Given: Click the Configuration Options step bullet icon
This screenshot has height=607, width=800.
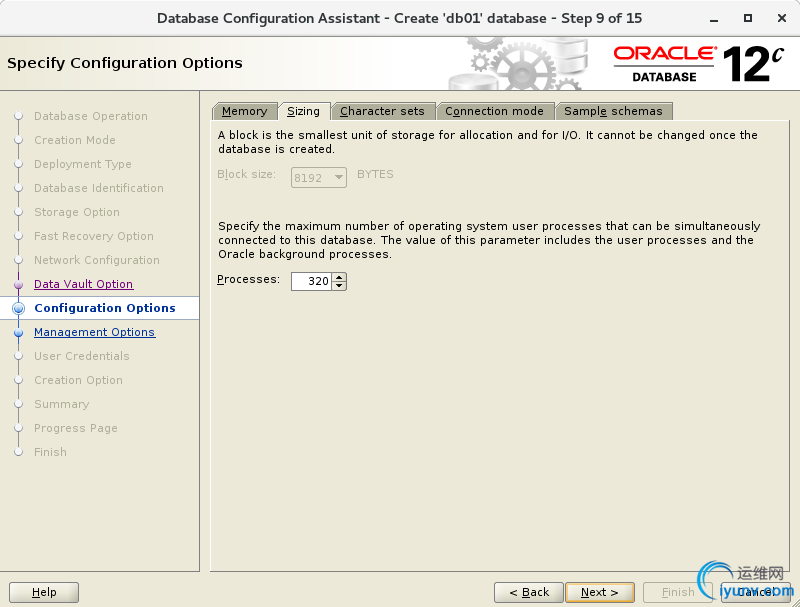Looking at the screenshot, I should 19,308.
